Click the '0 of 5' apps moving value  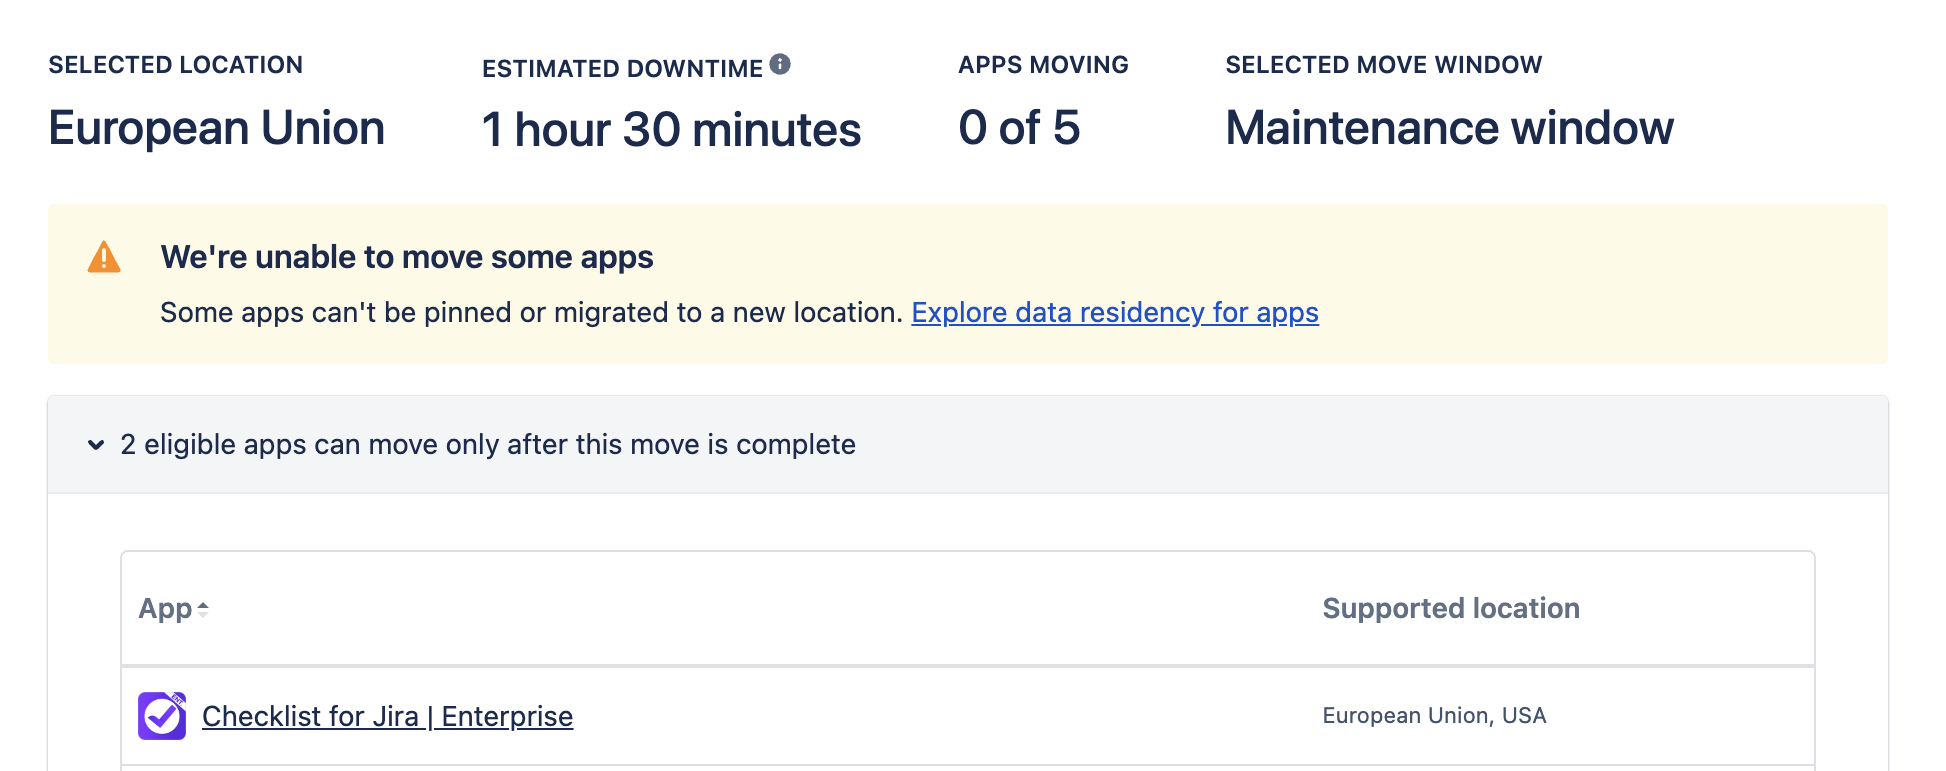coord(1018,128)
